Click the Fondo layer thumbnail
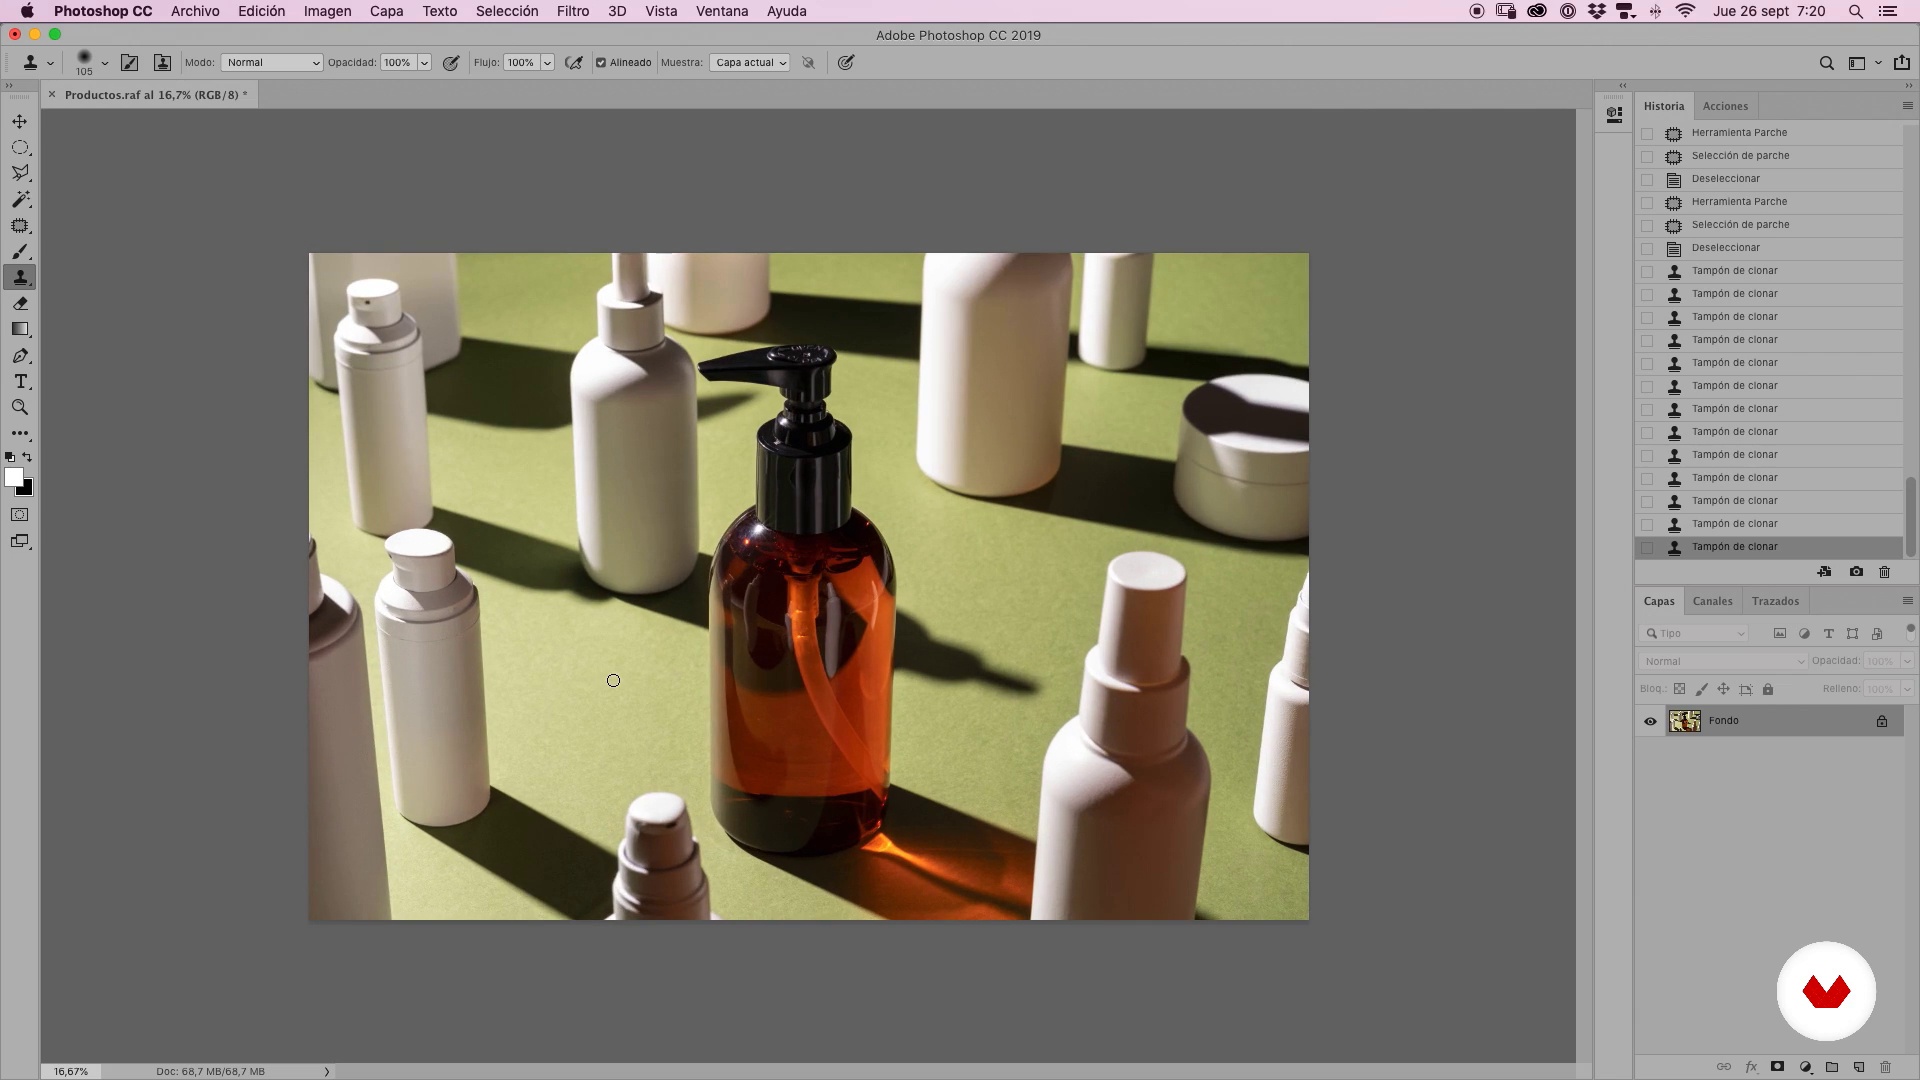Image resolution: width=1920 pixels, height=1080 pixels. coord(1684,721)
